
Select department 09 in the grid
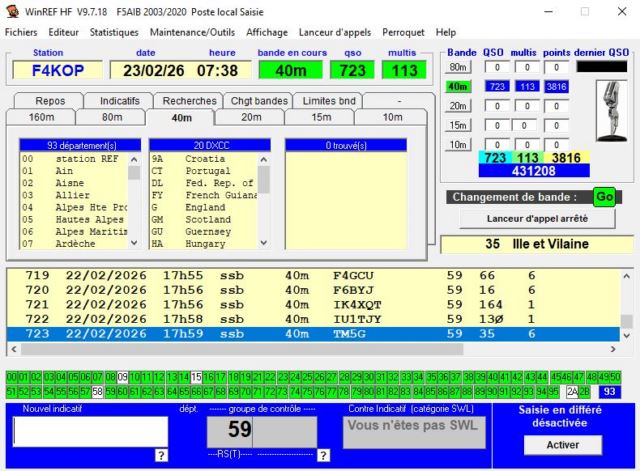[122, 377]
